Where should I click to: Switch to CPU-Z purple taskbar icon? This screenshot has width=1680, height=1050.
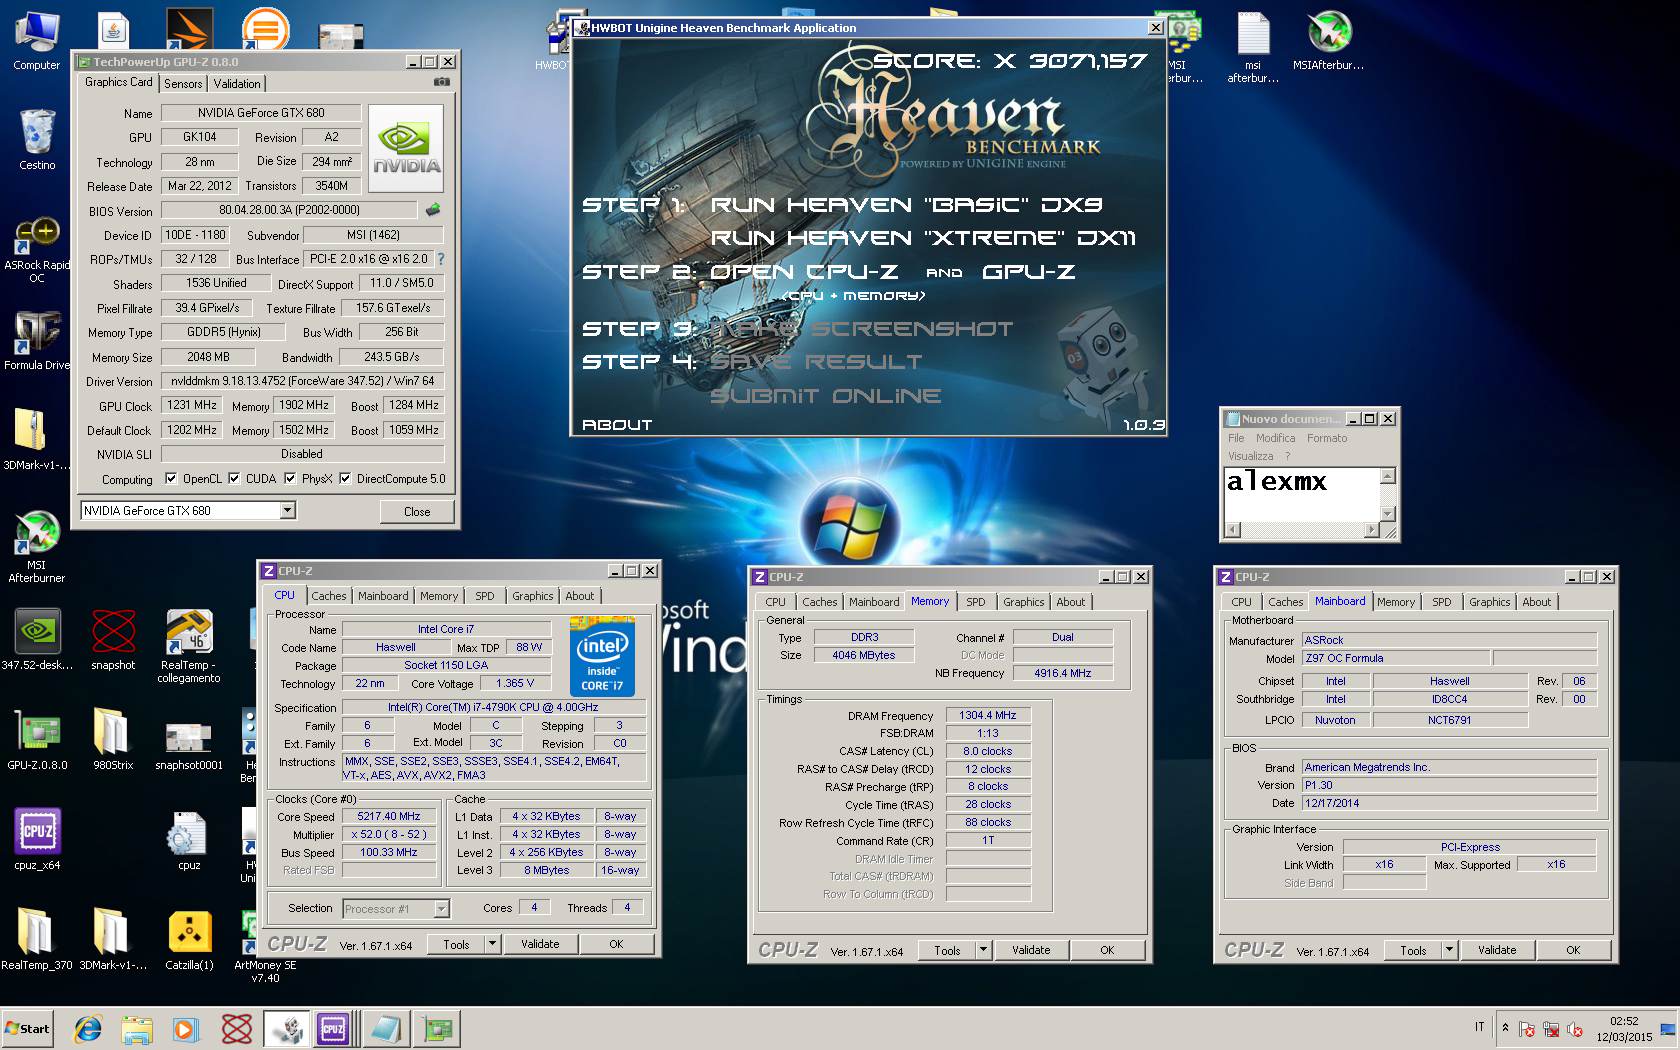coord(333,1028)
